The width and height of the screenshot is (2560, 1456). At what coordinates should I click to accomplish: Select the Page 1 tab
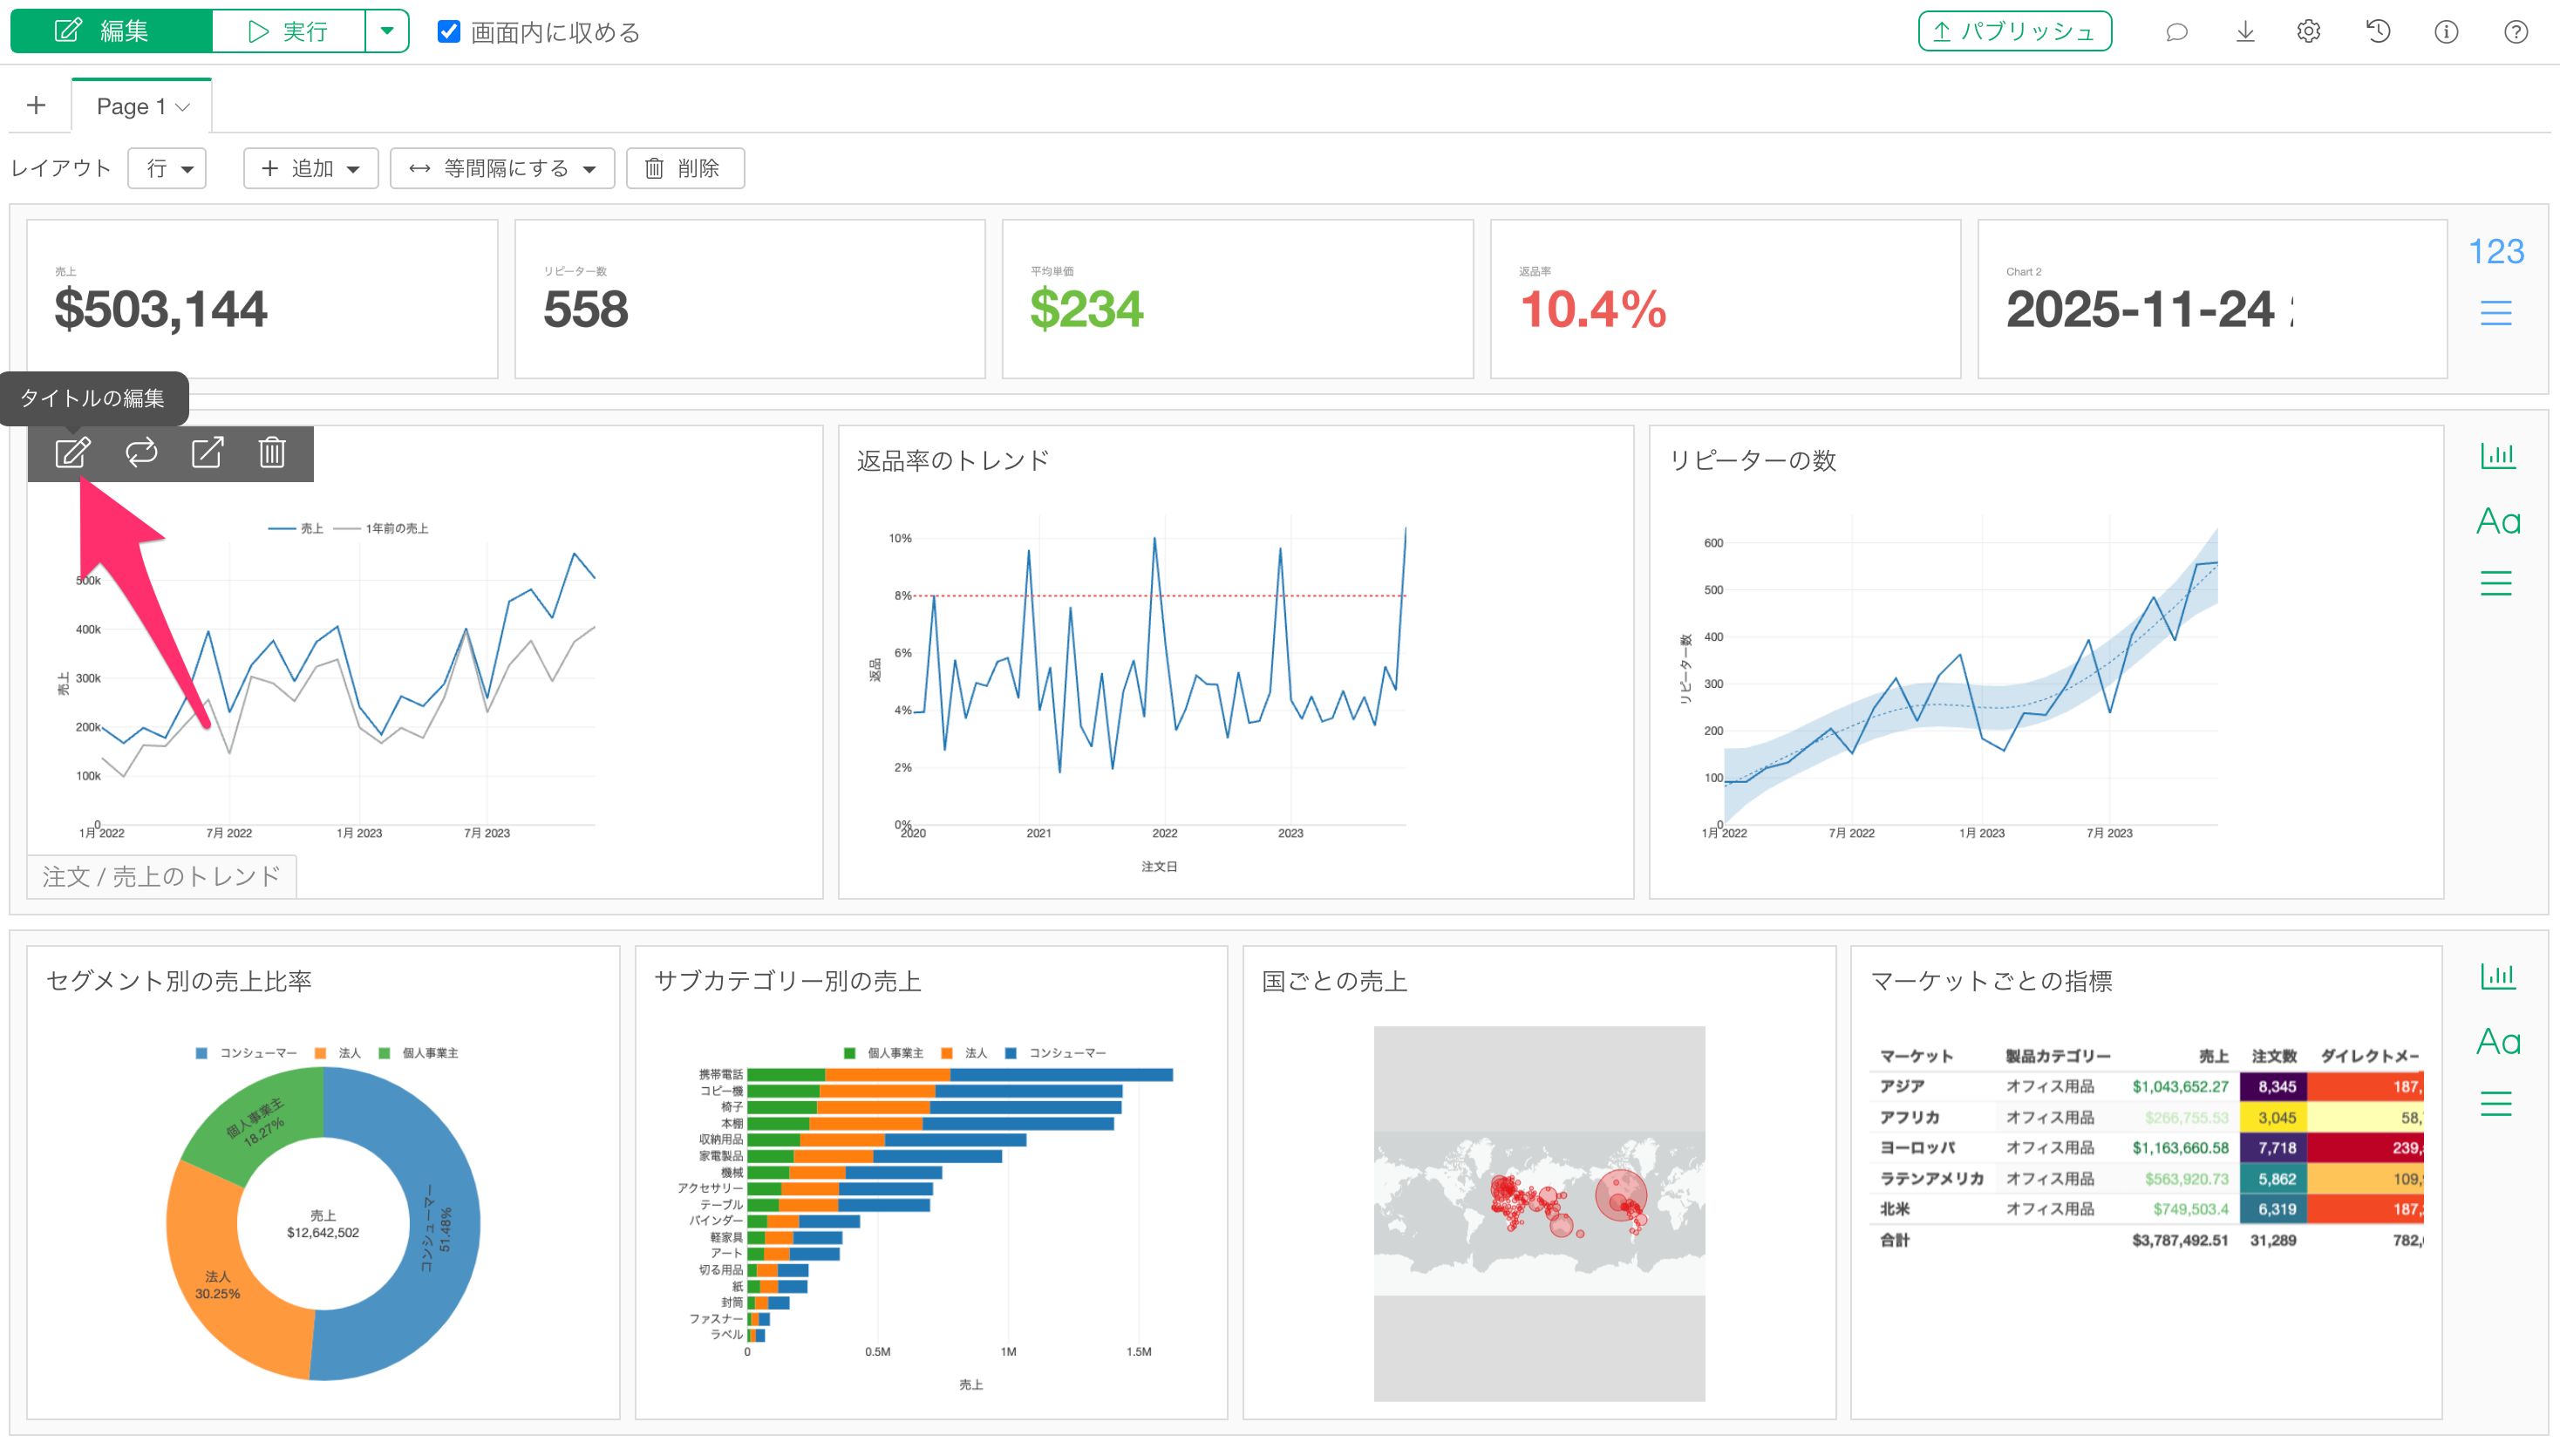(x=141, y=106)
